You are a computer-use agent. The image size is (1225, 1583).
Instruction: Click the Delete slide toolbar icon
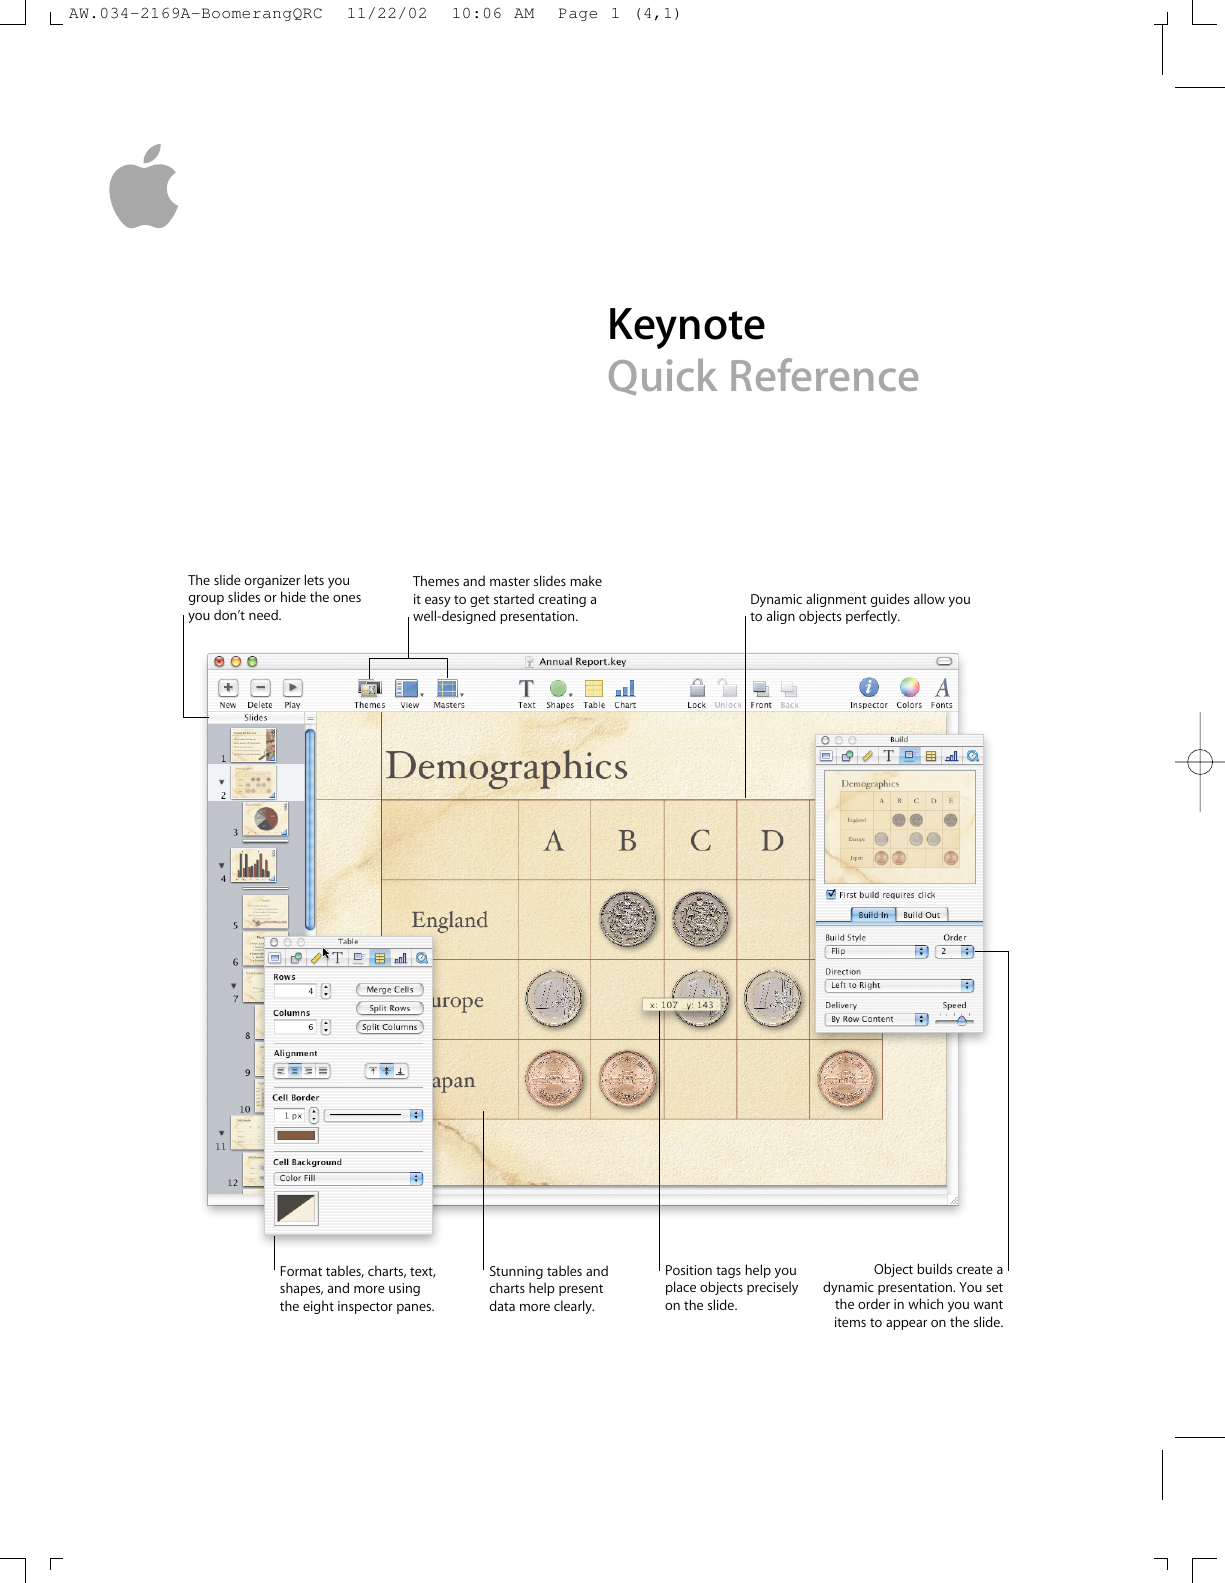260,688
